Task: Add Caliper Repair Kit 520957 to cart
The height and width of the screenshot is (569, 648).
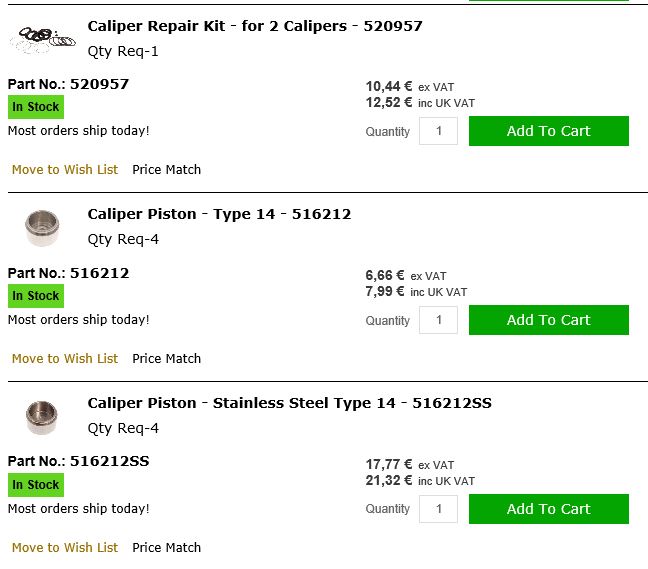Action: (548, 131)
